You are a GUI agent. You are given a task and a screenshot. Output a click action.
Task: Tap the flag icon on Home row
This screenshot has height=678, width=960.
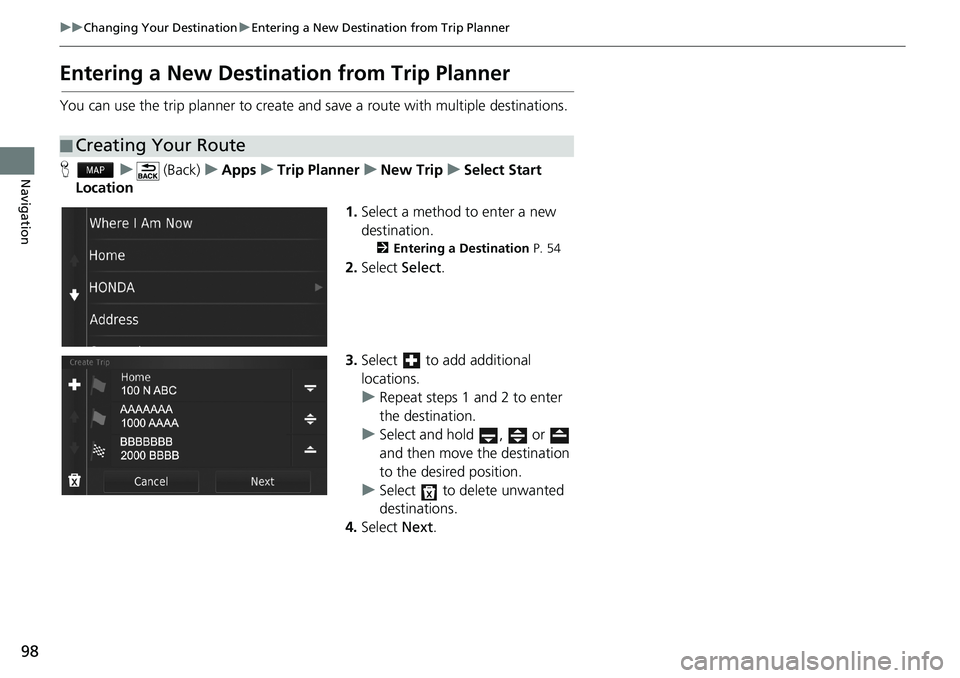coord(98,386)
